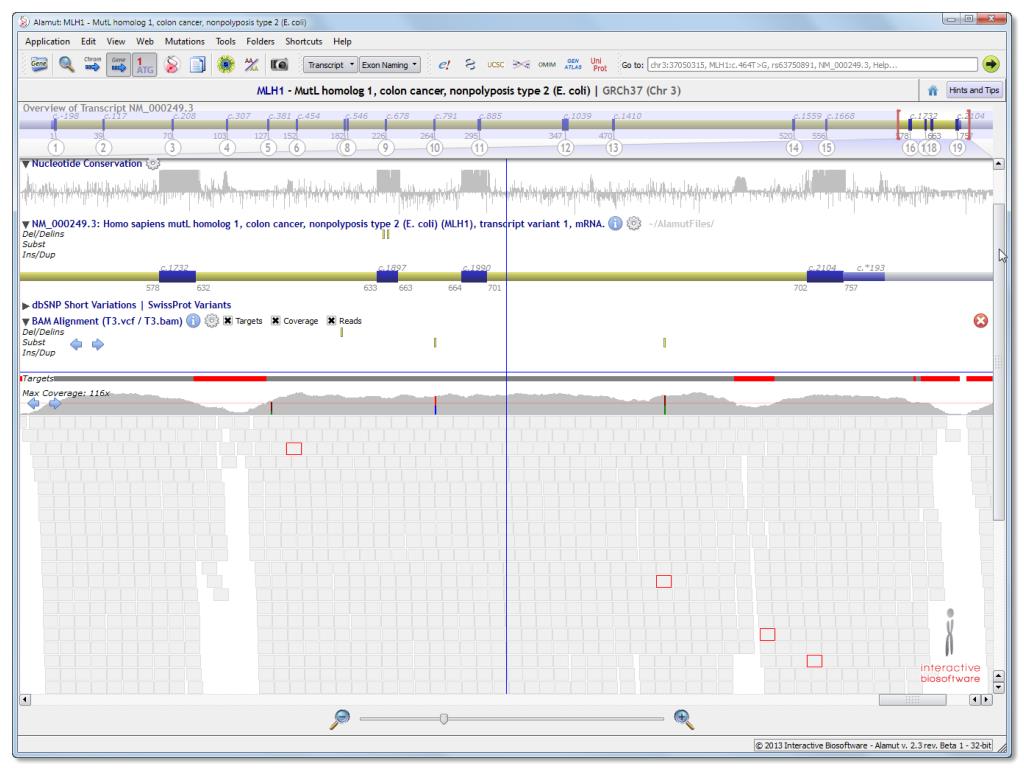The width and height of the screenshot is (1024, 768).
Task: Open the Exon Naming dropdown
Action: click(x=390, y=65)
